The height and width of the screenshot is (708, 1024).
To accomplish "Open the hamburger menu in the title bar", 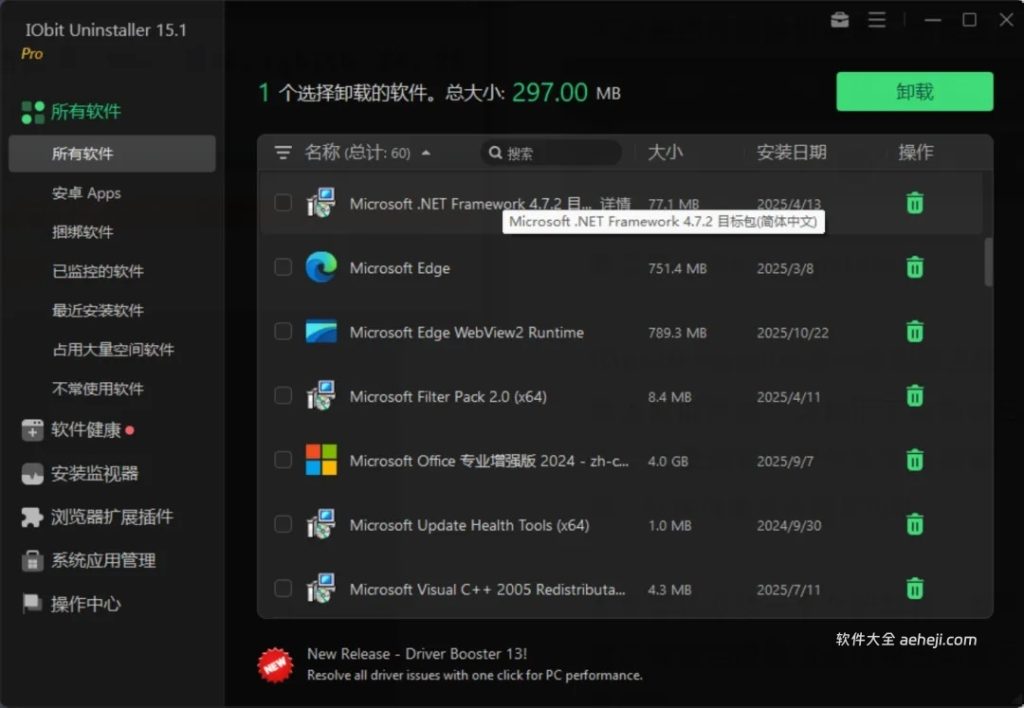I will click(x=875, y=19).
